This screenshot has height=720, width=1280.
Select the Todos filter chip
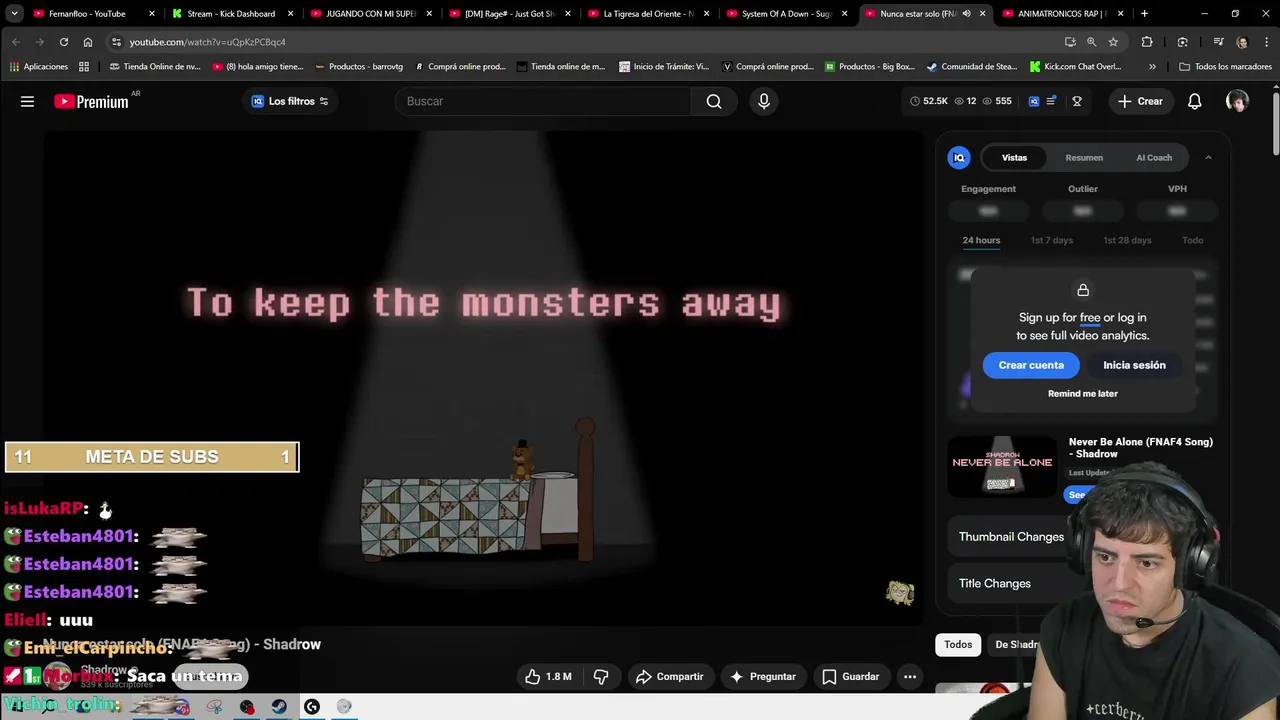point(958,645)
